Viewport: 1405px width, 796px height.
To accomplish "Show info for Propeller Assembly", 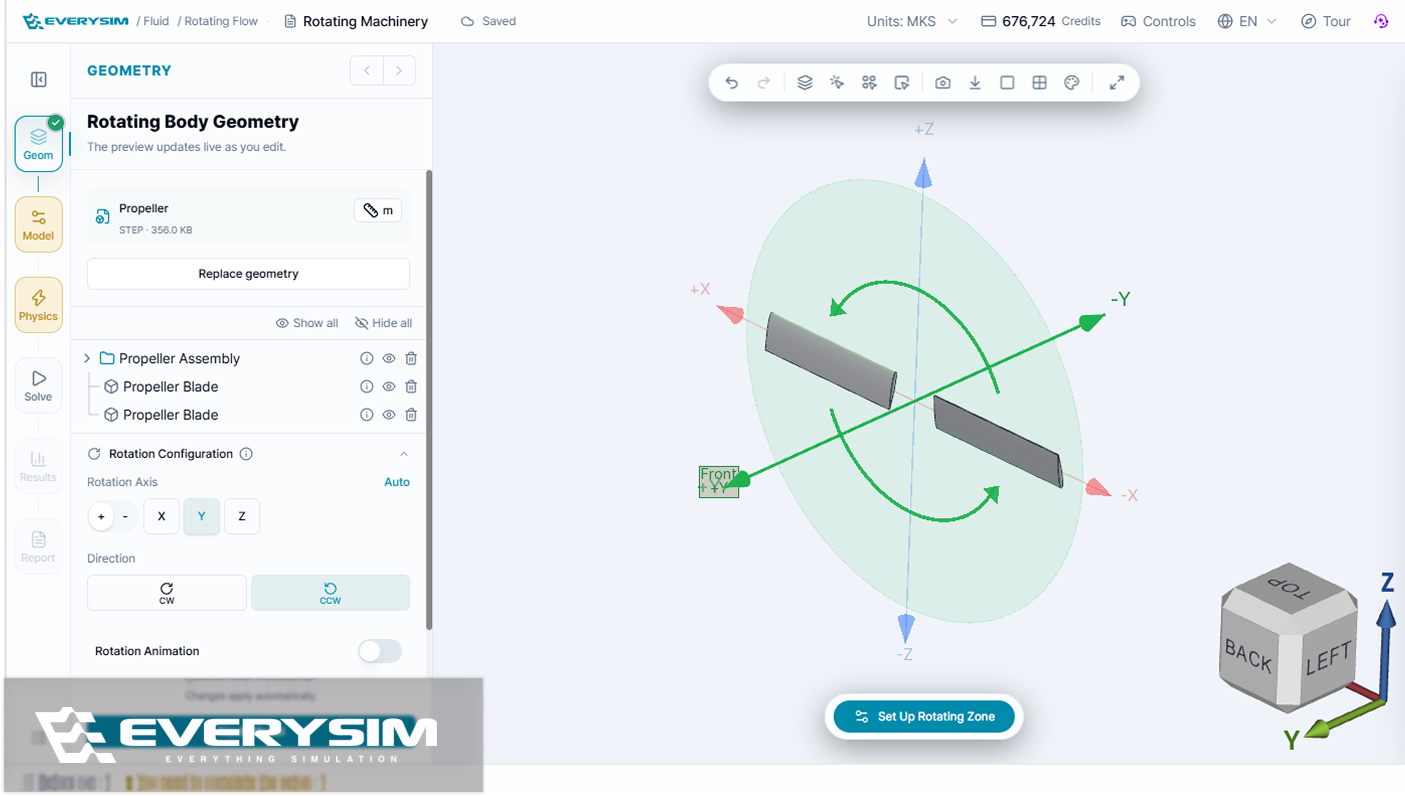I will [x=367, y=358].
